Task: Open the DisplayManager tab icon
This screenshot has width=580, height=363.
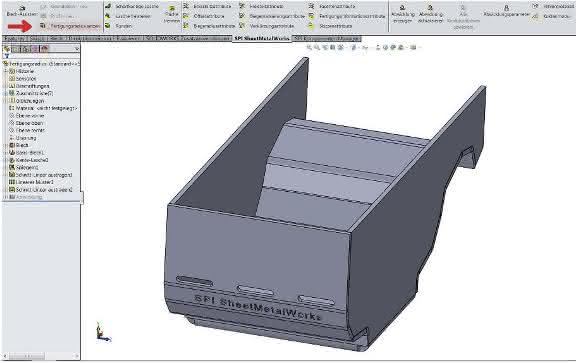Action: 44,49
